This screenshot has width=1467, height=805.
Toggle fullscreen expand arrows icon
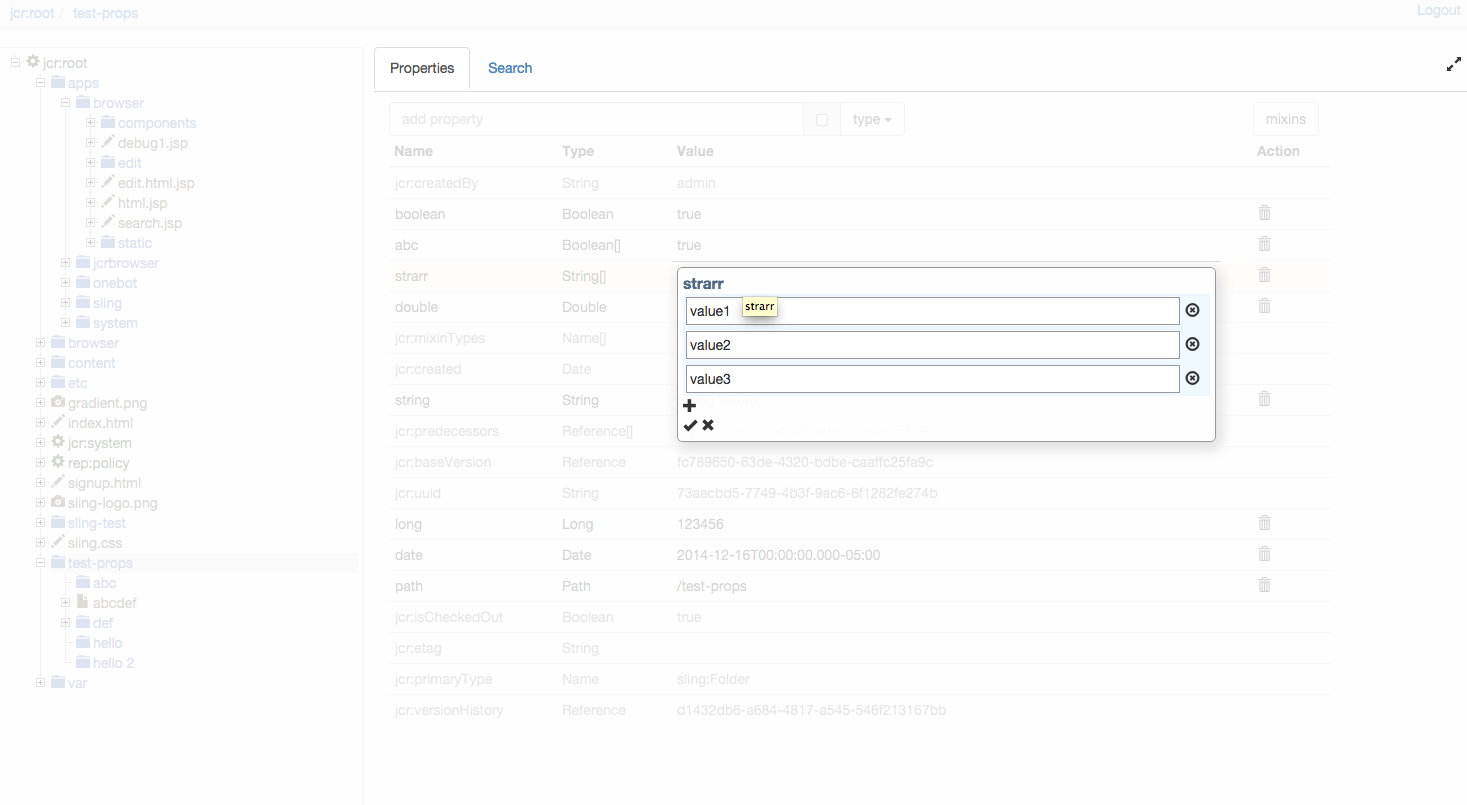pos(1454,65)
